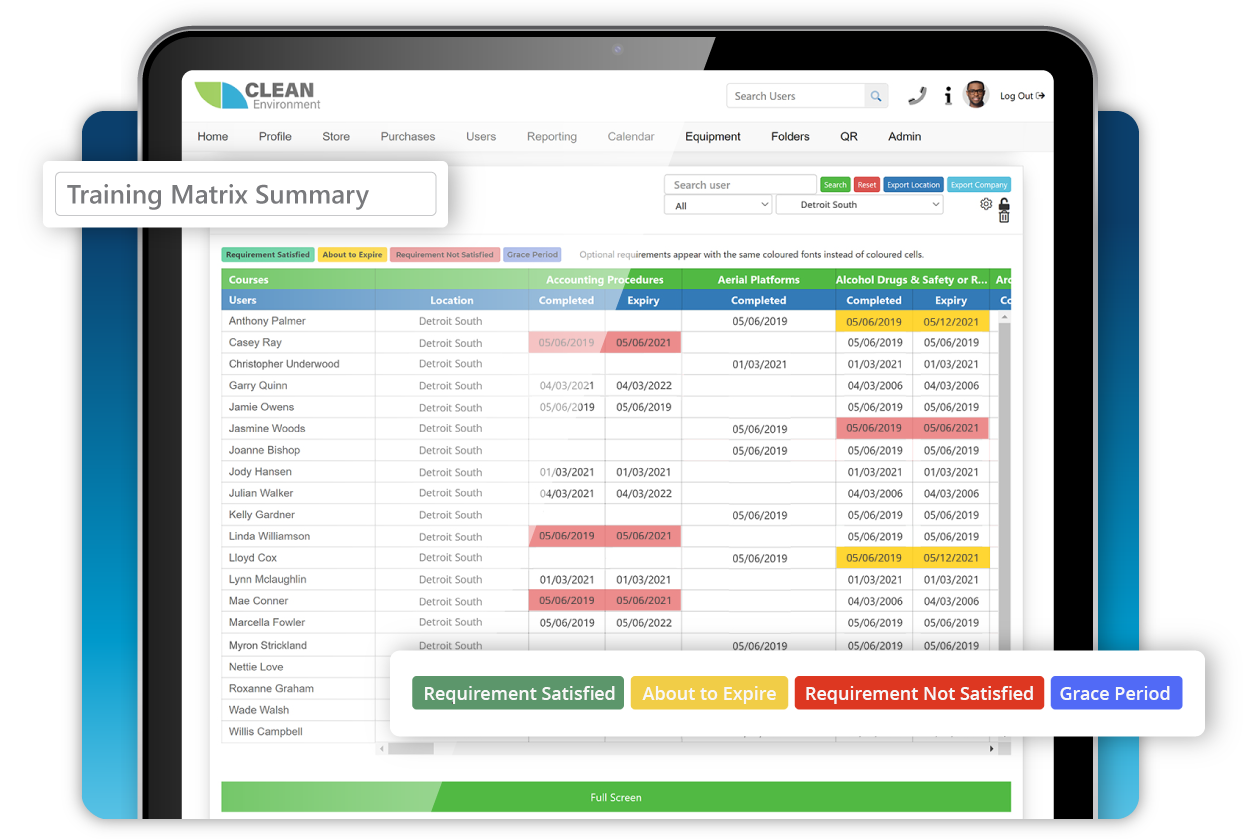Click the unlock padlock icon
The height and width of the screenshot is (839, 1243).
(x=1004, y=203)
